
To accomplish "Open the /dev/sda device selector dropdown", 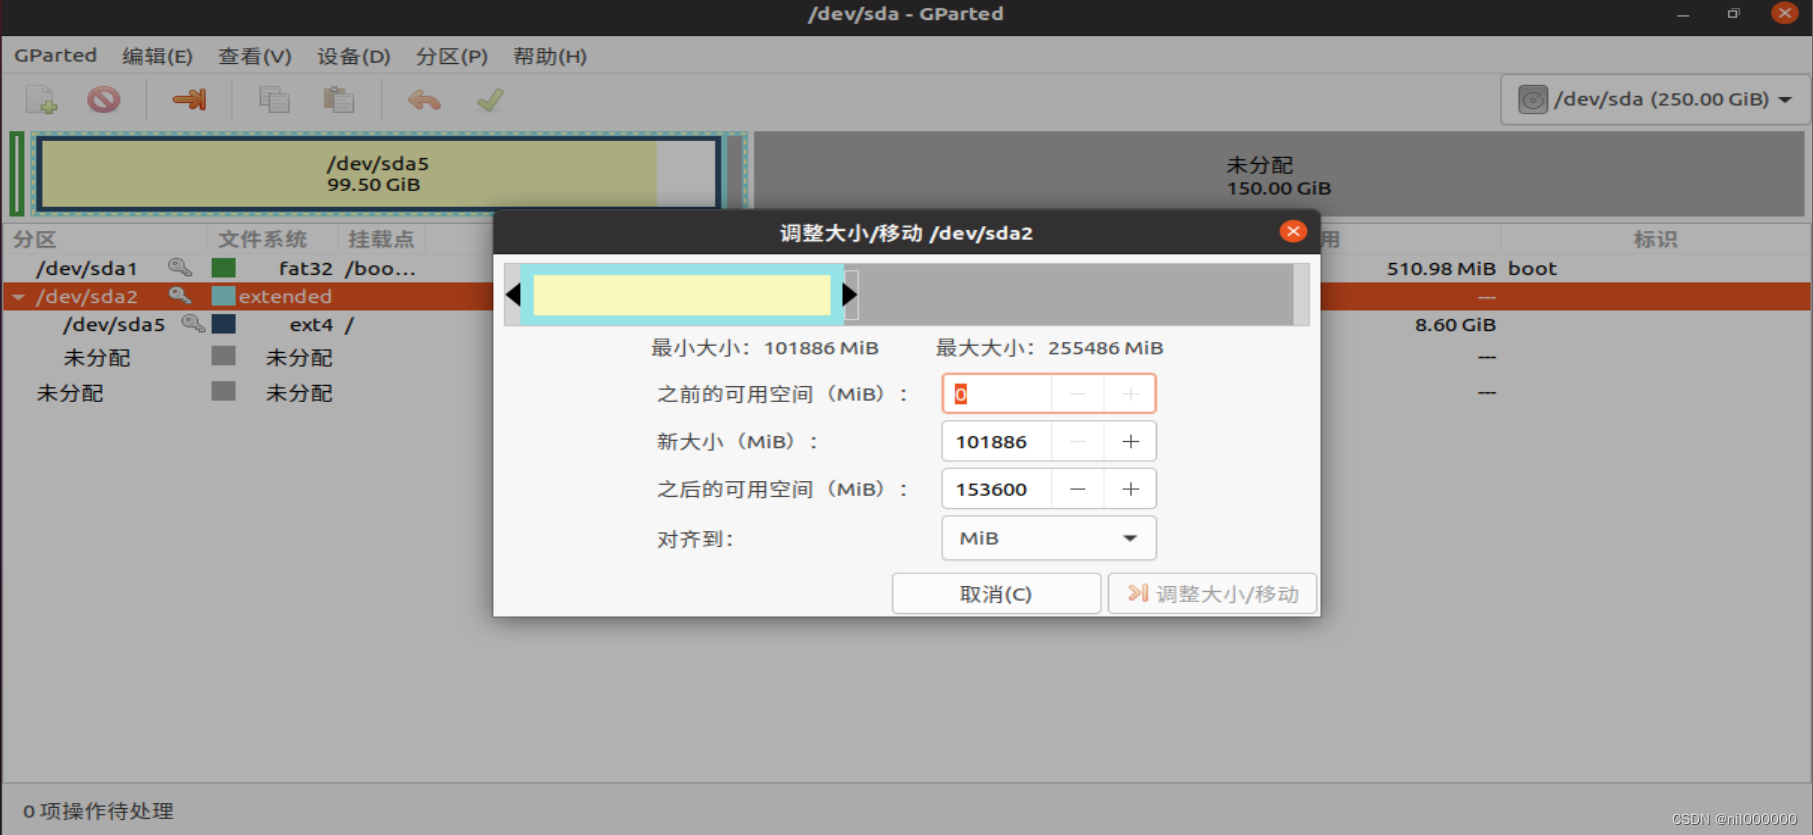I will point(1655,99).
